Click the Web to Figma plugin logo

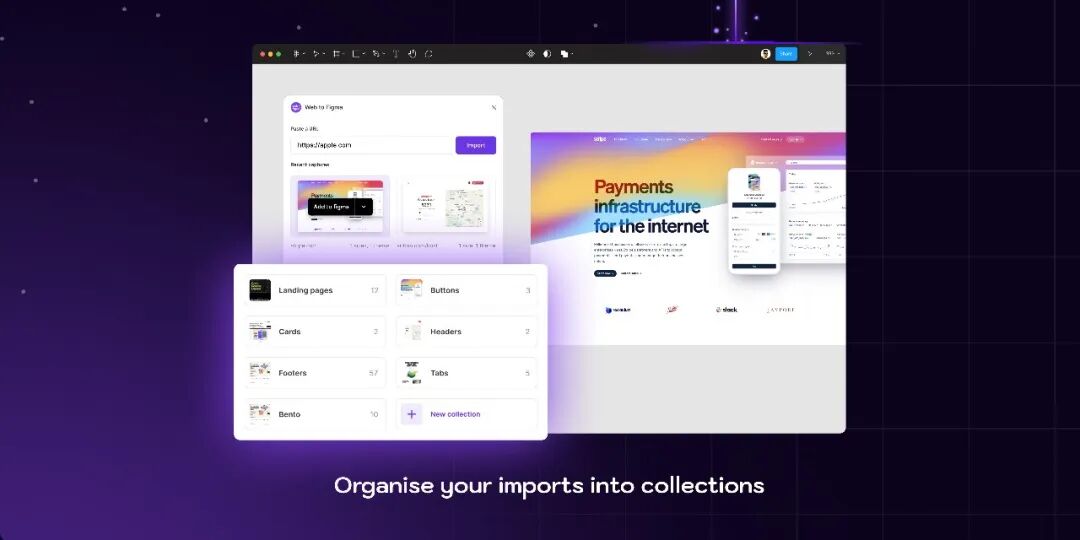296,107
